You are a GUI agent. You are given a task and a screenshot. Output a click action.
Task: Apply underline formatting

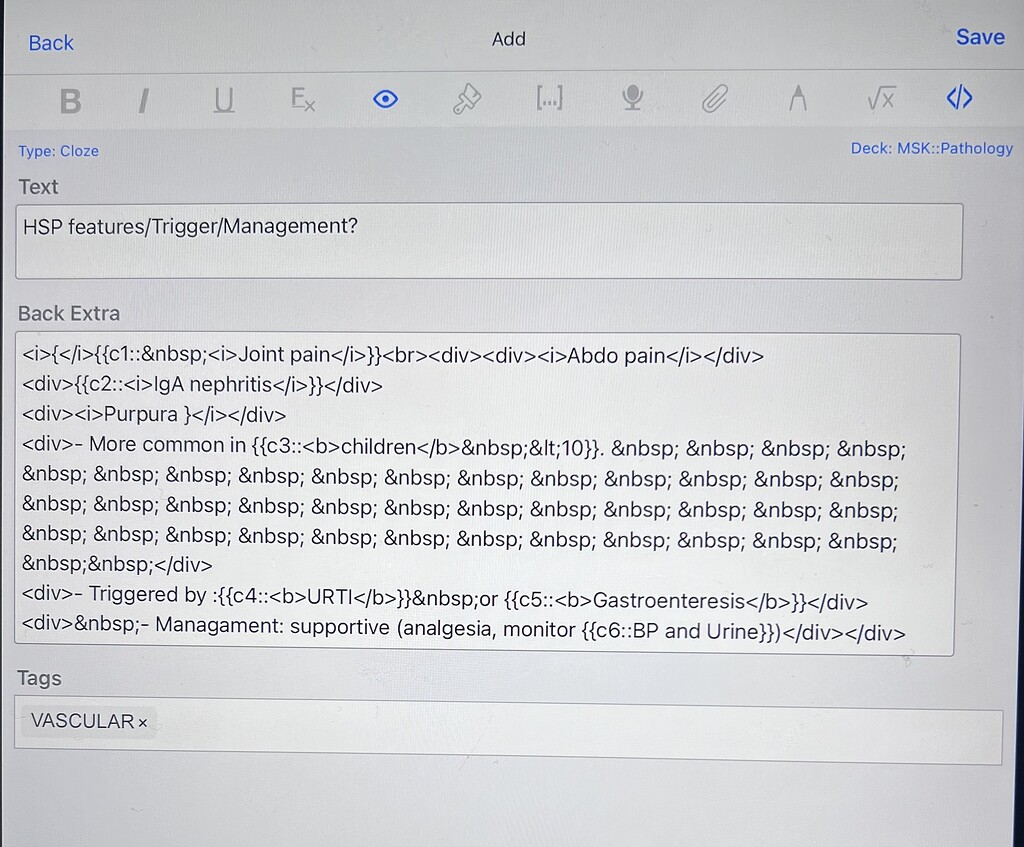(223, 99)
